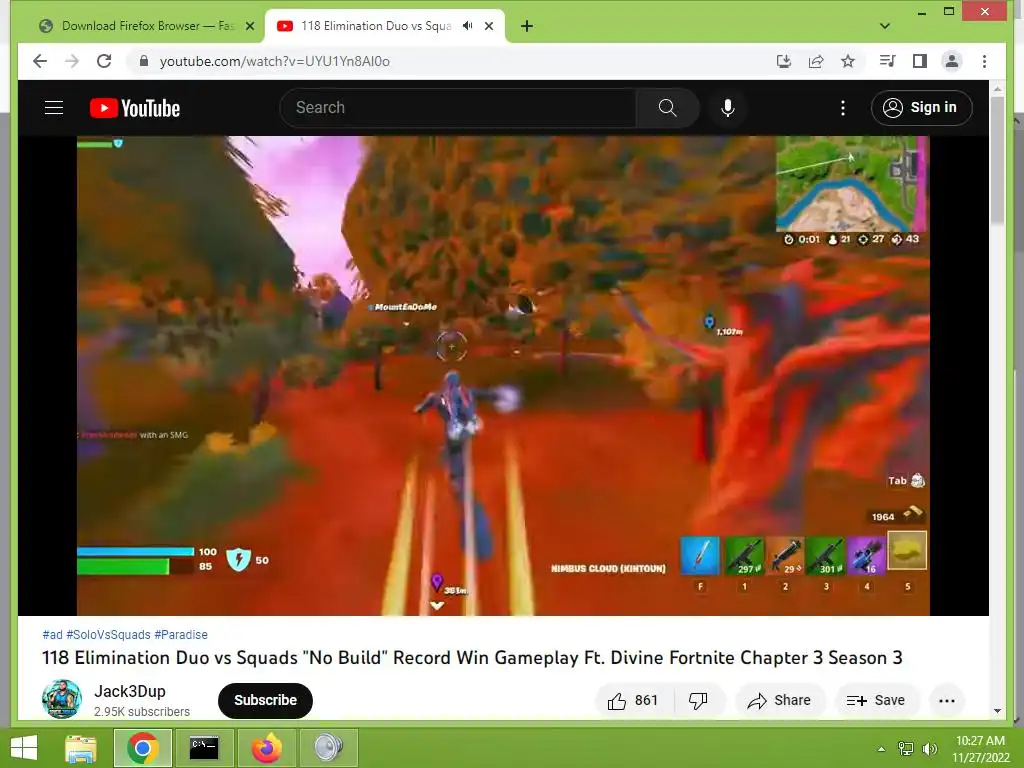Click the address bar URL

275,61
